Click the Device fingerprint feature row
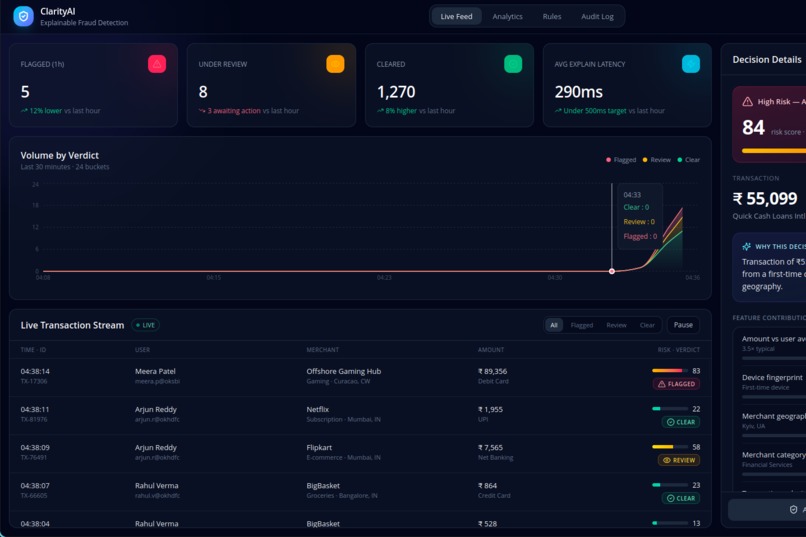Image resolution: width=806 pixels, height=537 pixels. pyautogui.click(x=774, y=386)
